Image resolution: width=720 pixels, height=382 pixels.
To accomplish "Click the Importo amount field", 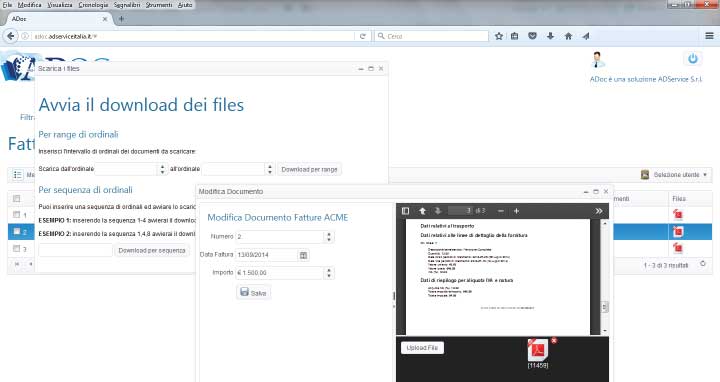I will pyautogui.click(x=281, y=273).
